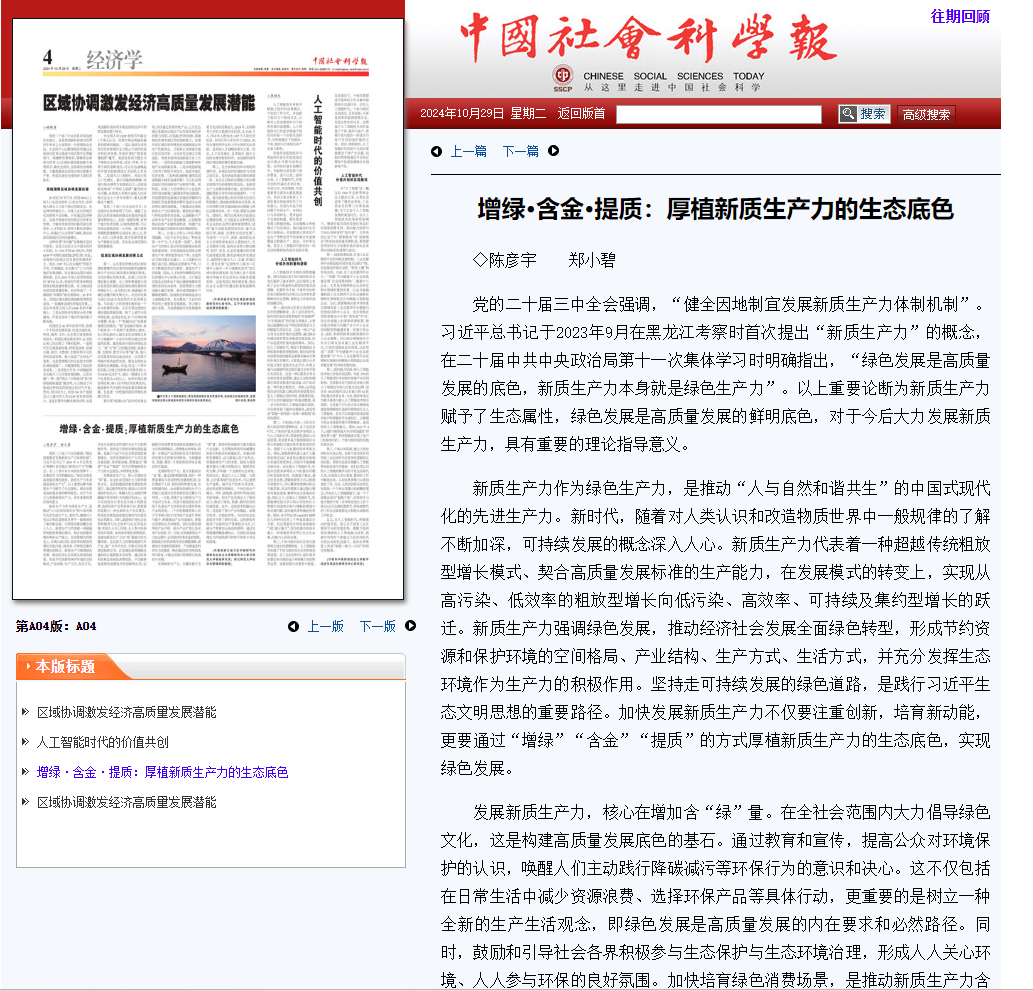The width and height of the screenshot is (1033, 991).
Task: Click the next article arrow icon beside 下一篇
Action: (553, 151)
